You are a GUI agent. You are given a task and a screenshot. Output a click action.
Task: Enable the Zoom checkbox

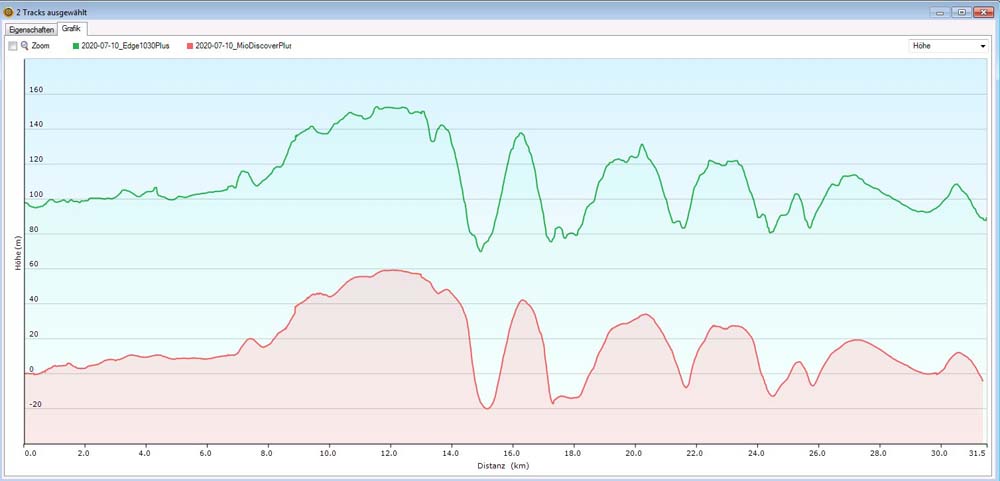point(12,46)
